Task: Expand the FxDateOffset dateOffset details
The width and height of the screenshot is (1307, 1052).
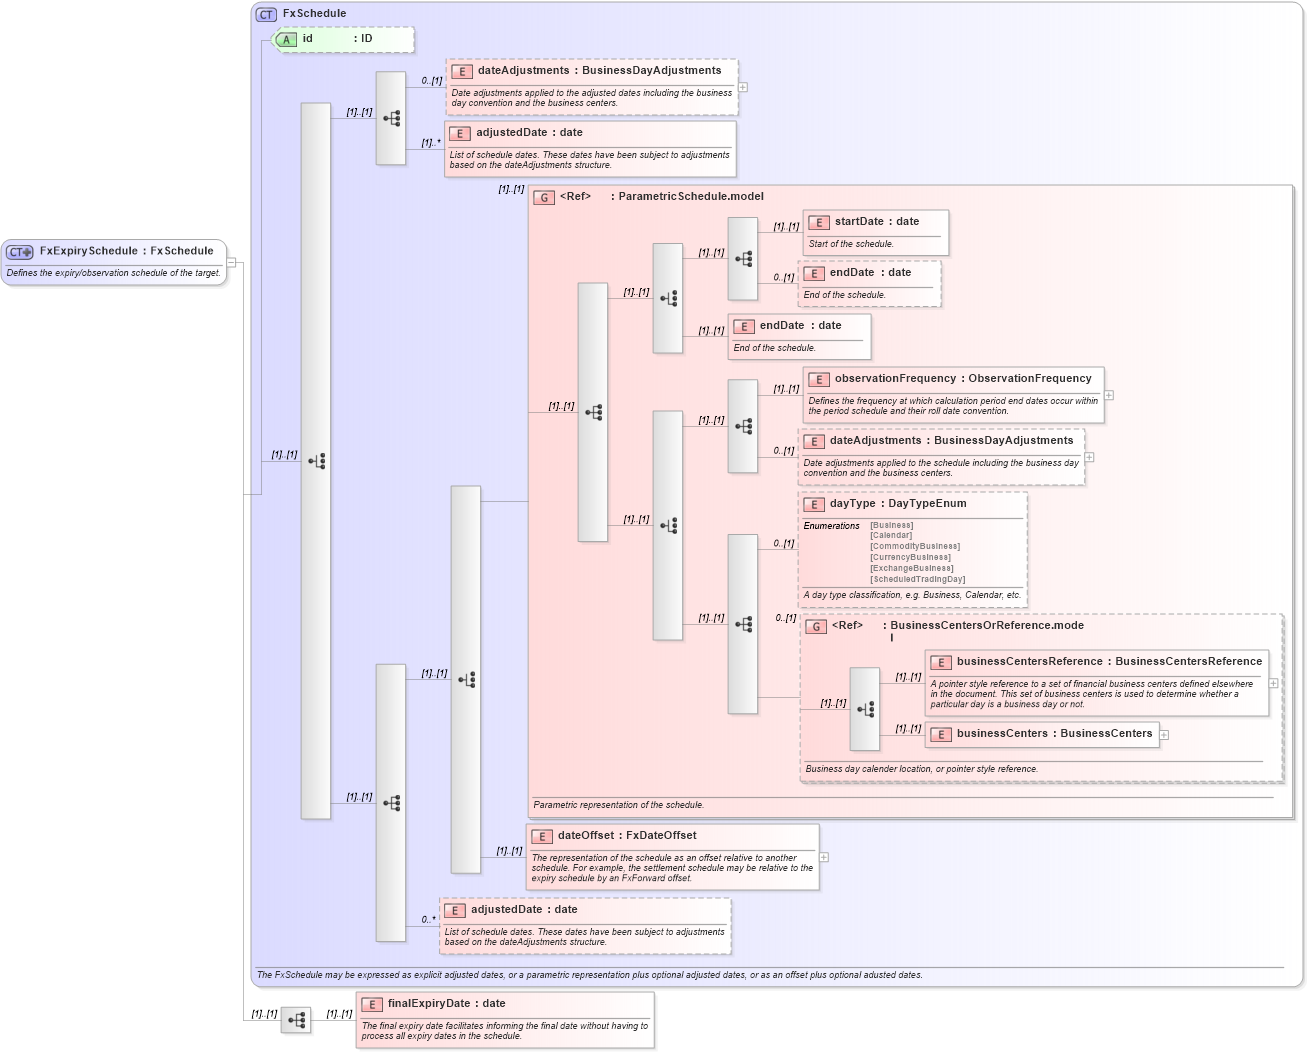Action: click(x=822, y=856)
